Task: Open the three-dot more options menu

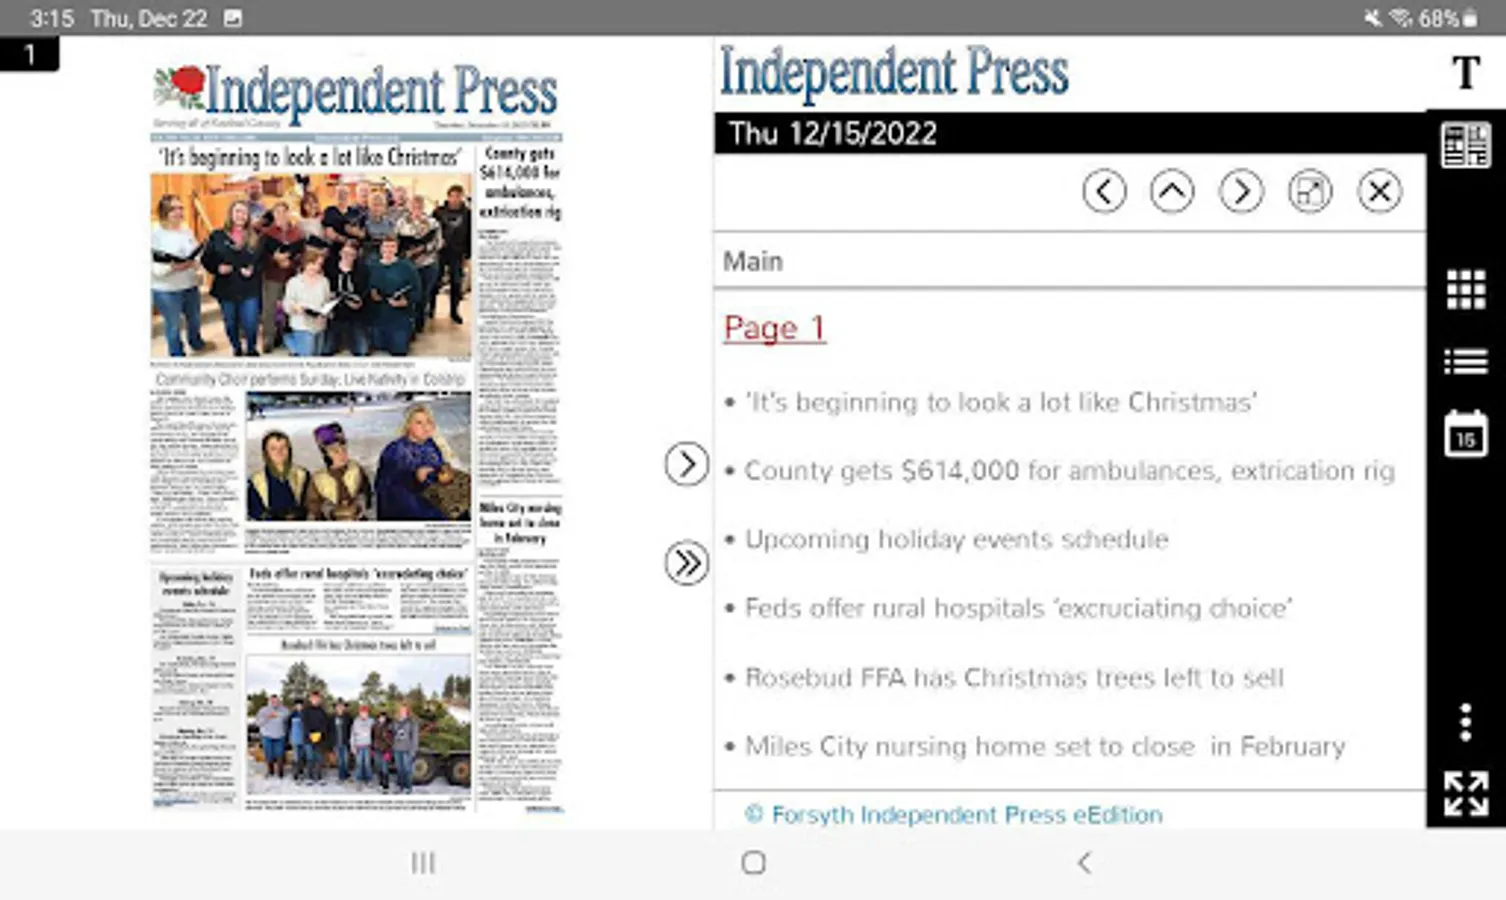Action: click(x=1465, y=722)
